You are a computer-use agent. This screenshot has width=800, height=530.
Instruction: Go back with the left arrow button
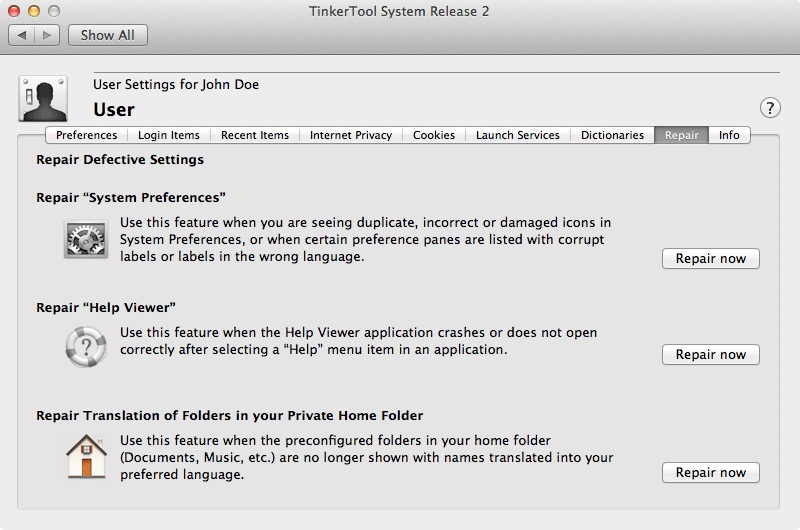23,35
